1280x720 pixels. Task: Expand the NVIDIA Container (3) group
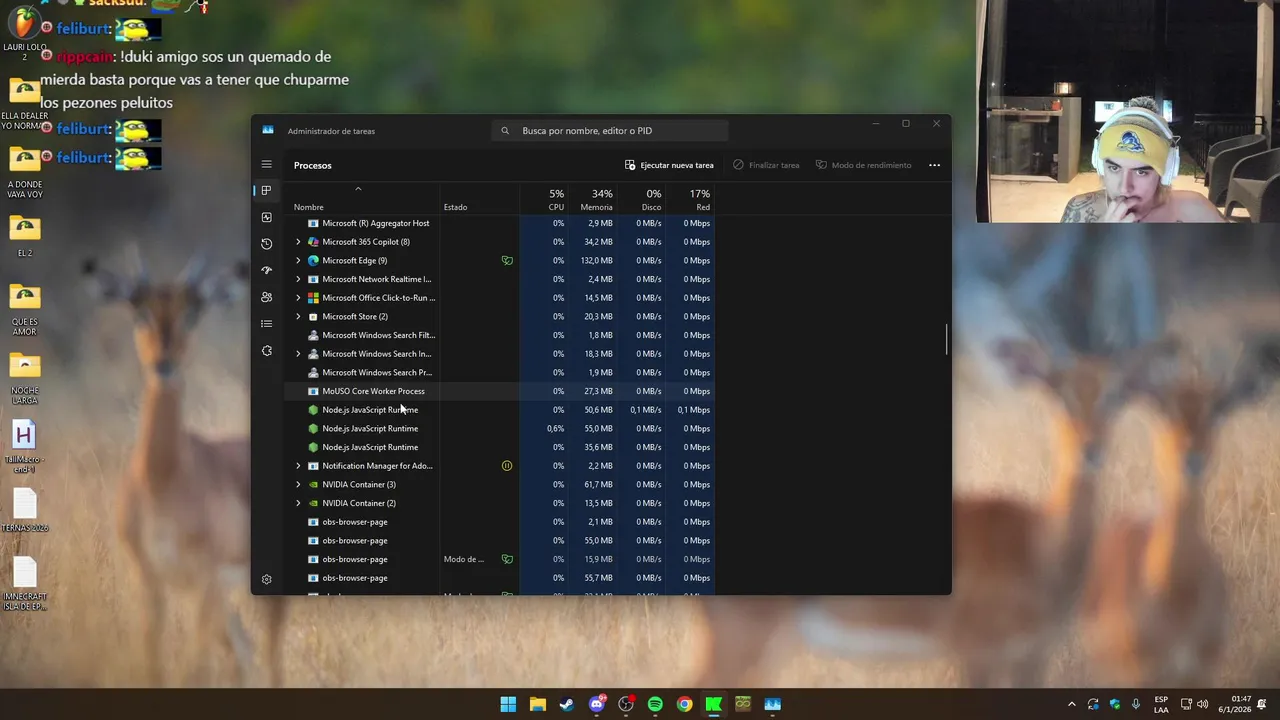tap(297, 484)
